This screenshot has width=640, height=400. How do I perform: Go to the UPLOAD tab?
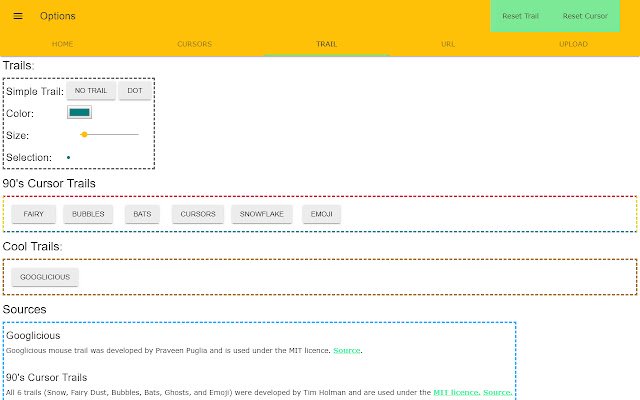573,44
